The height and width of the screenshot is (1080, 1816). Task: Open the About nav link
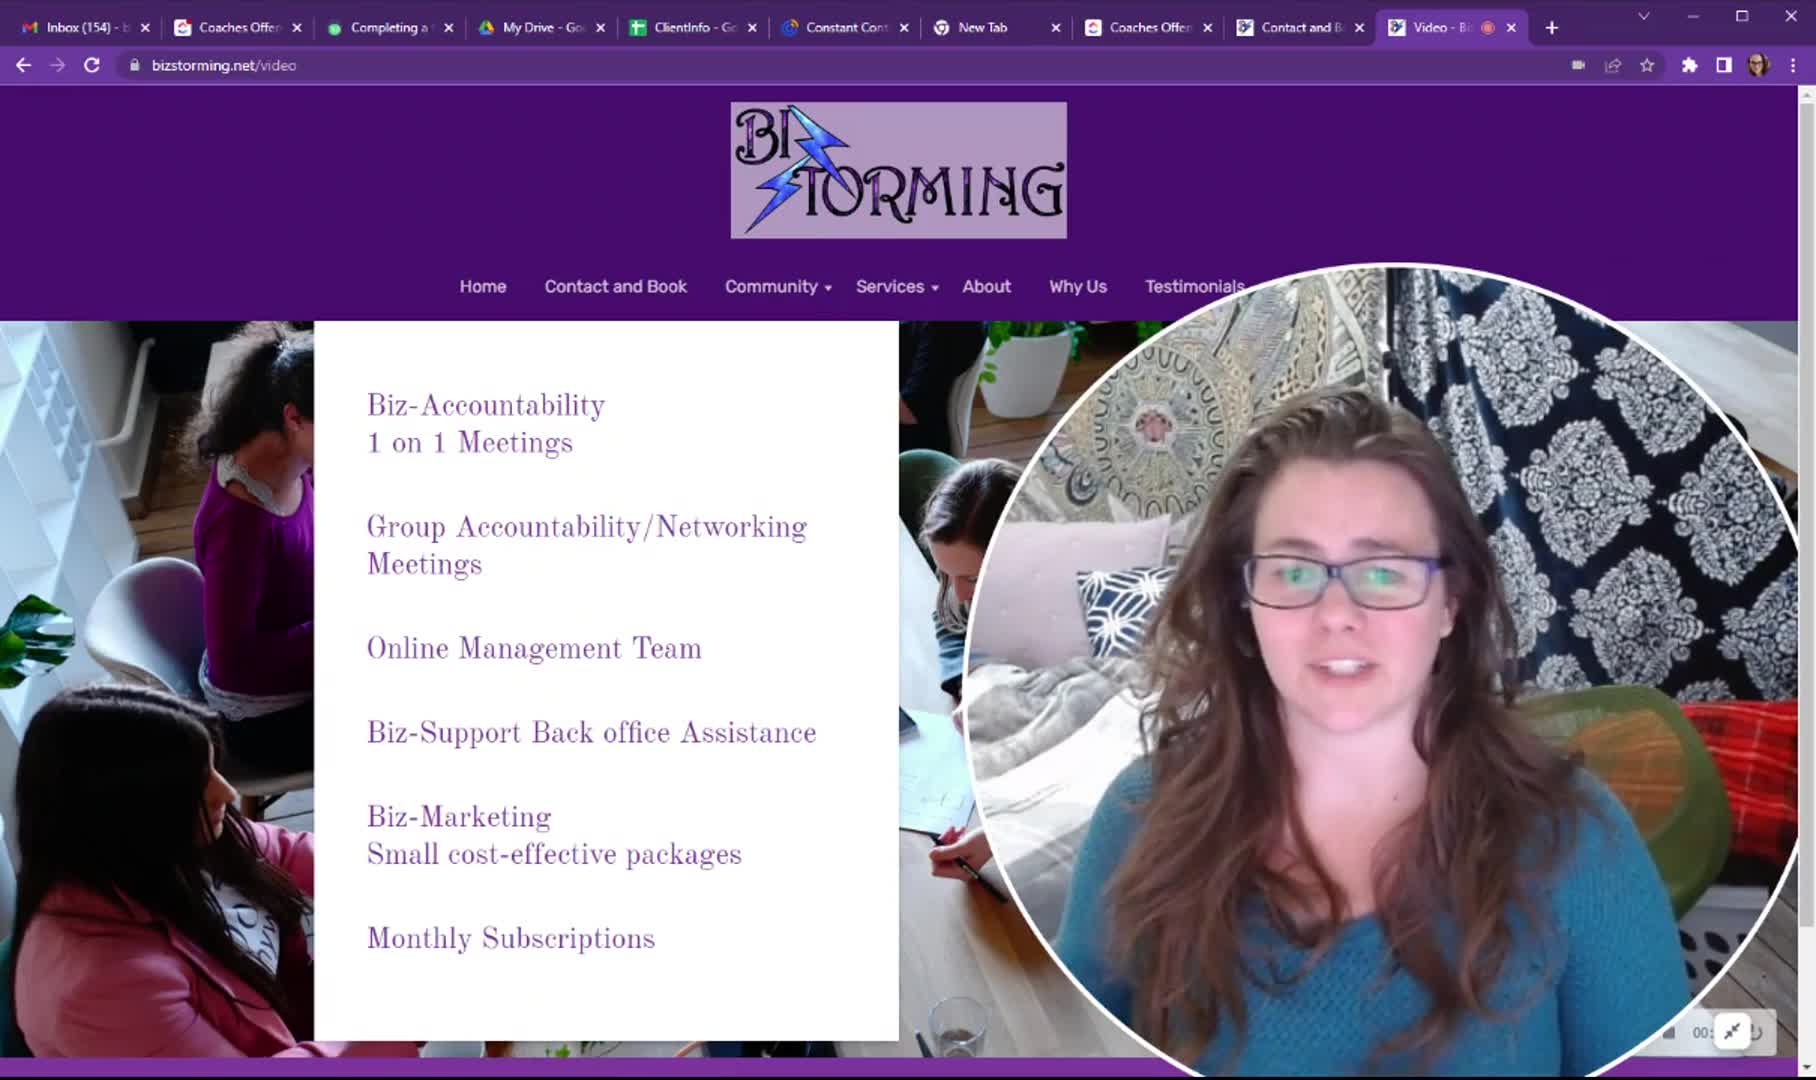pyautogui.click(x=986, y=287)
